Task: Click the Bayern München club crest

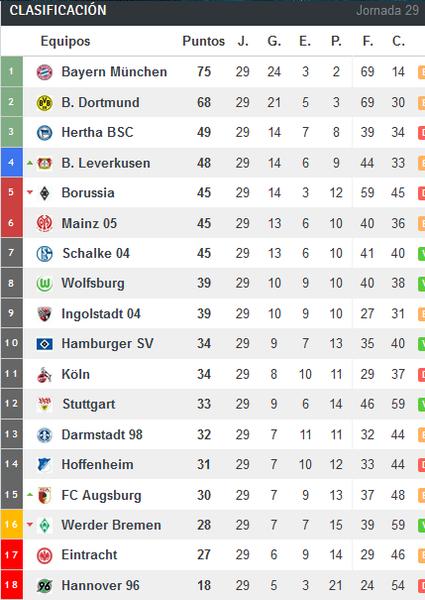Action: click(44, 72)
